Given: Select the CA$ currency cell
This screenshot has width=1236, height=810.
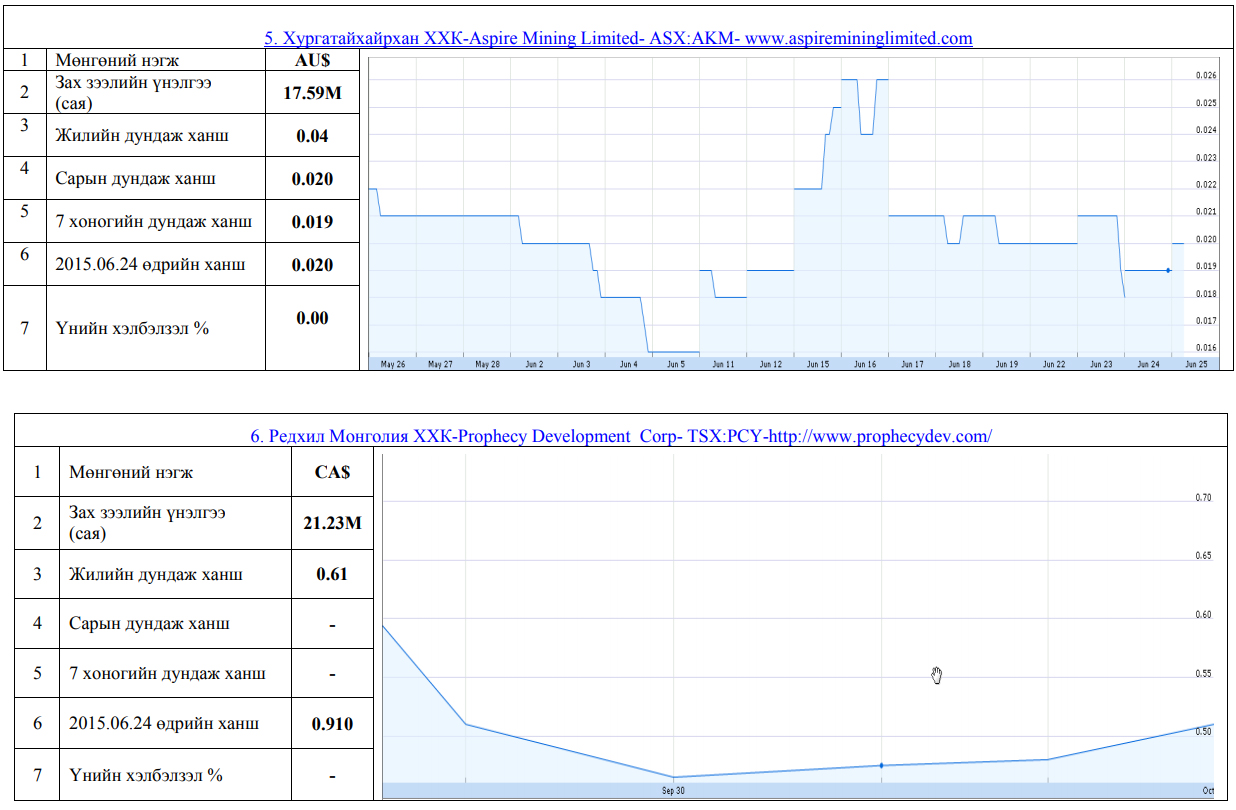Looking at the screenshot, I should [332, 472].
